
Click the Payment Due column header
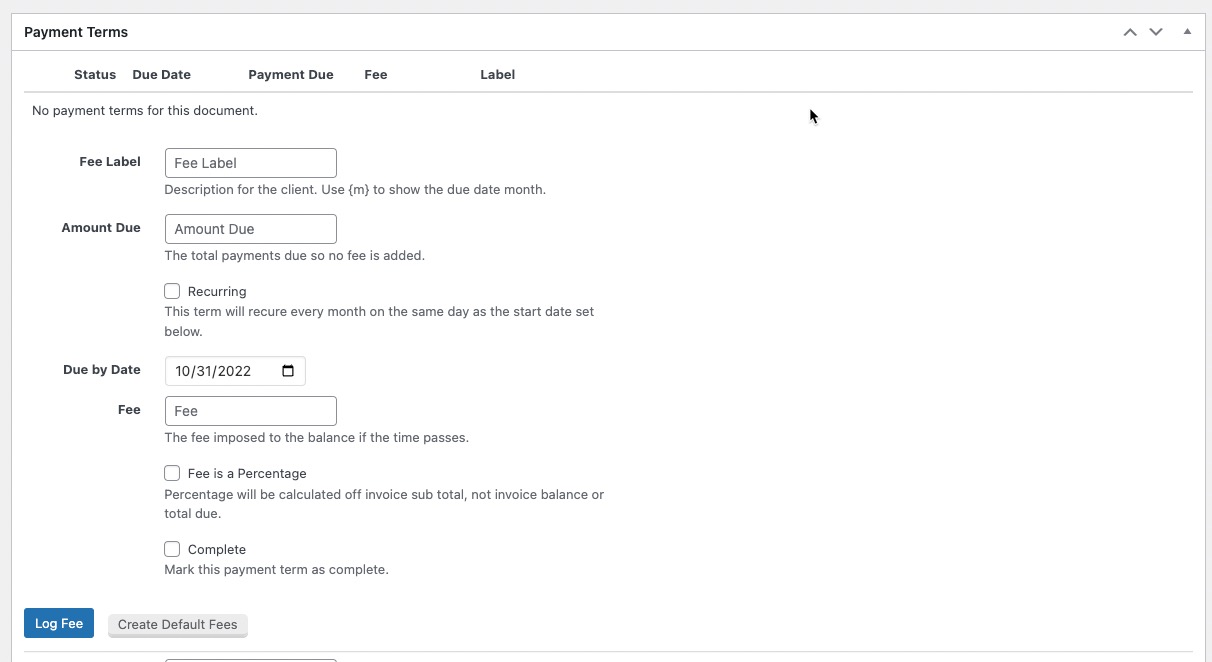pyautogui.click(x=291, y=75)
